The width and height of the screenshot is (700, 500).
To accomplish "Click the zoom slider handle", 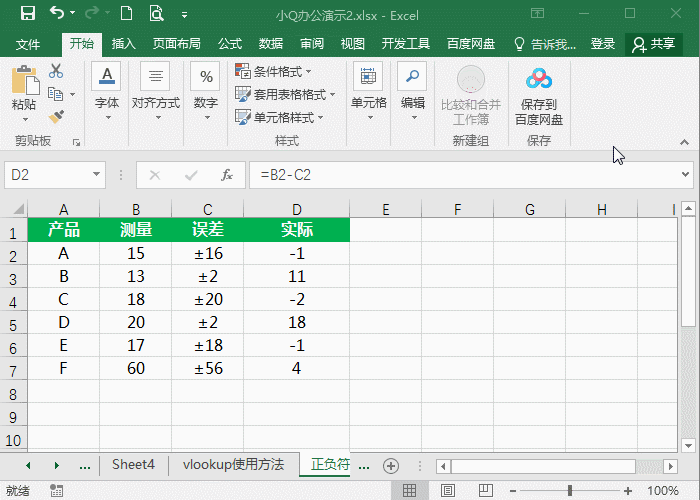I will (570, 491).
